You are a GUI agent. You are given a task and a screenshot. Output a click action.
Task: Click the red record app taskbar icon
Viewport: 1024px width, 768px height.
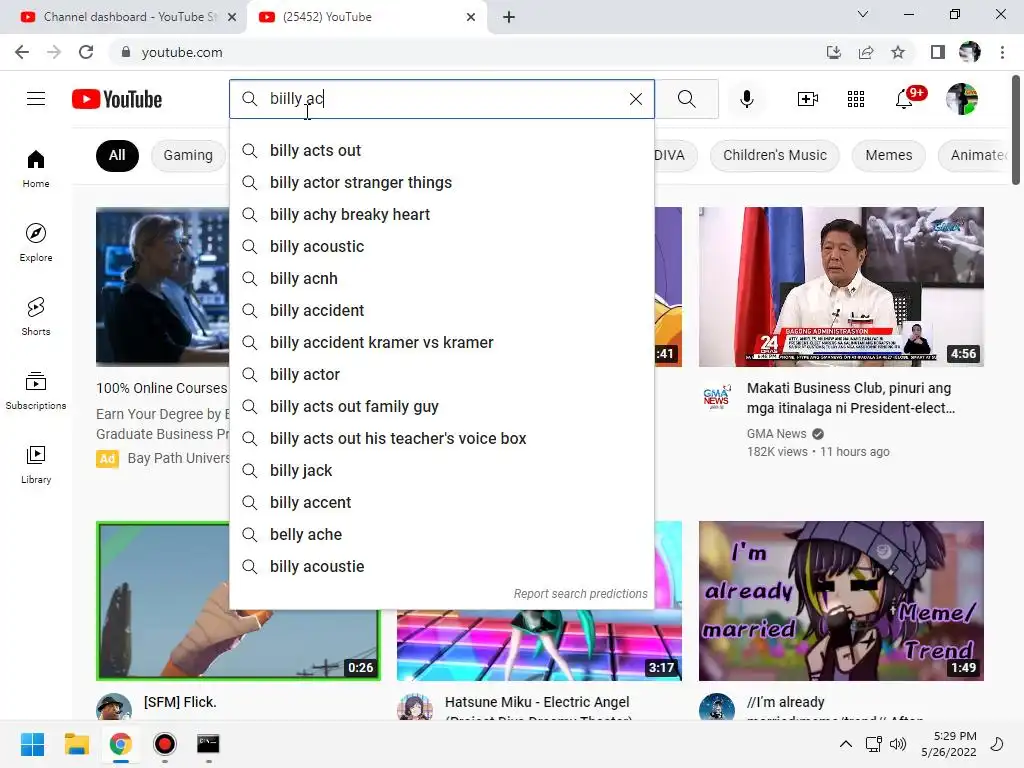[165, 744]
